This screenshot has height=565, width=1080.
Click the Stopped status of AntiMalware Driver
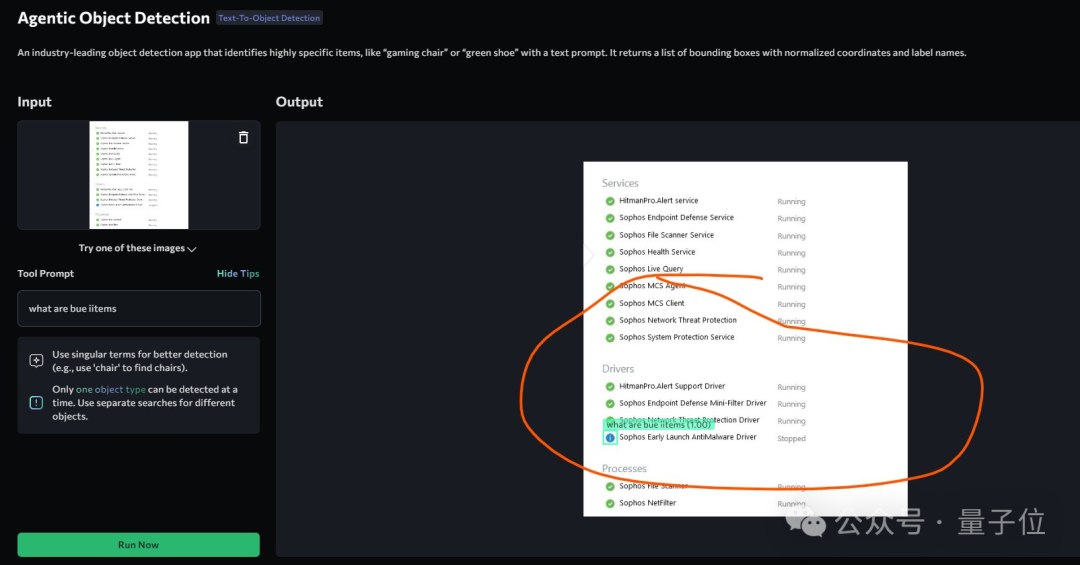coord(791,439)
